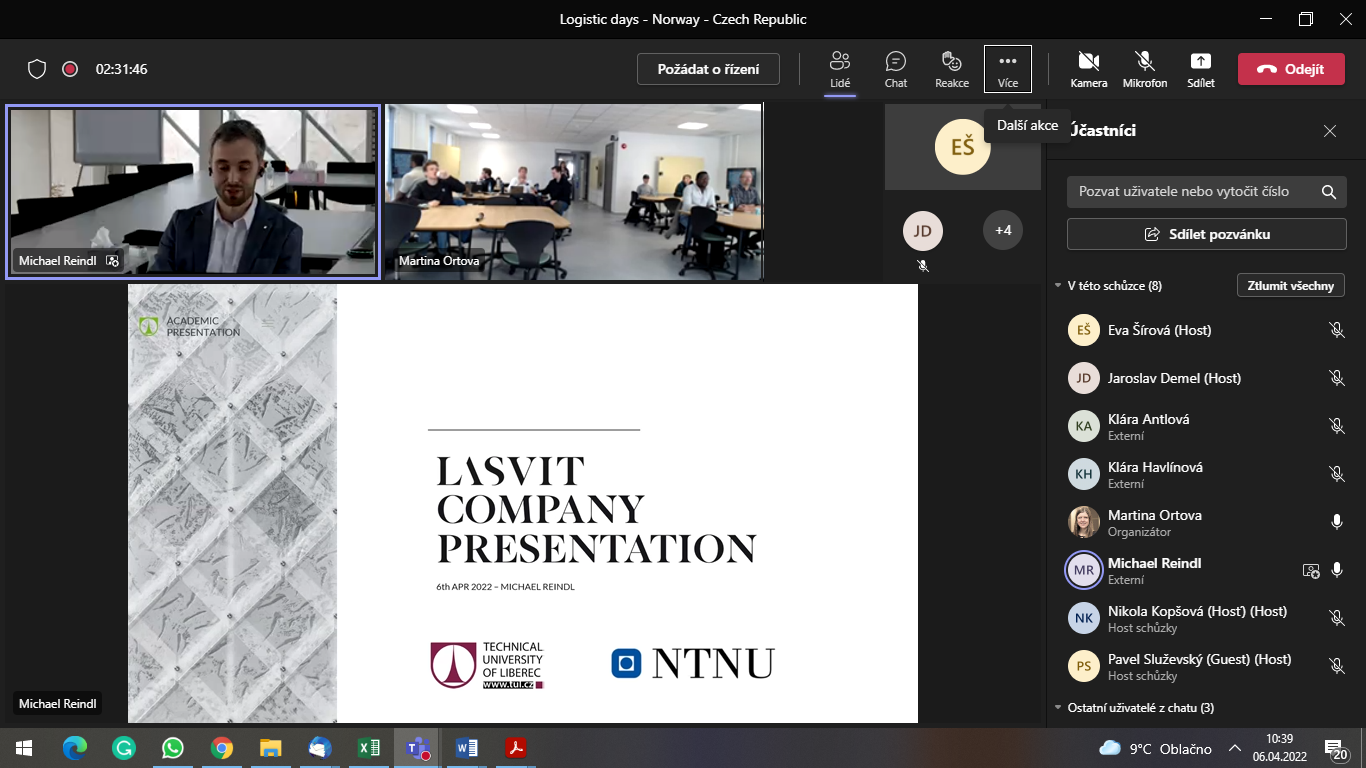Click the EŠ avatar tile
Screen dimensions: 1366x768
pos(963,147)
